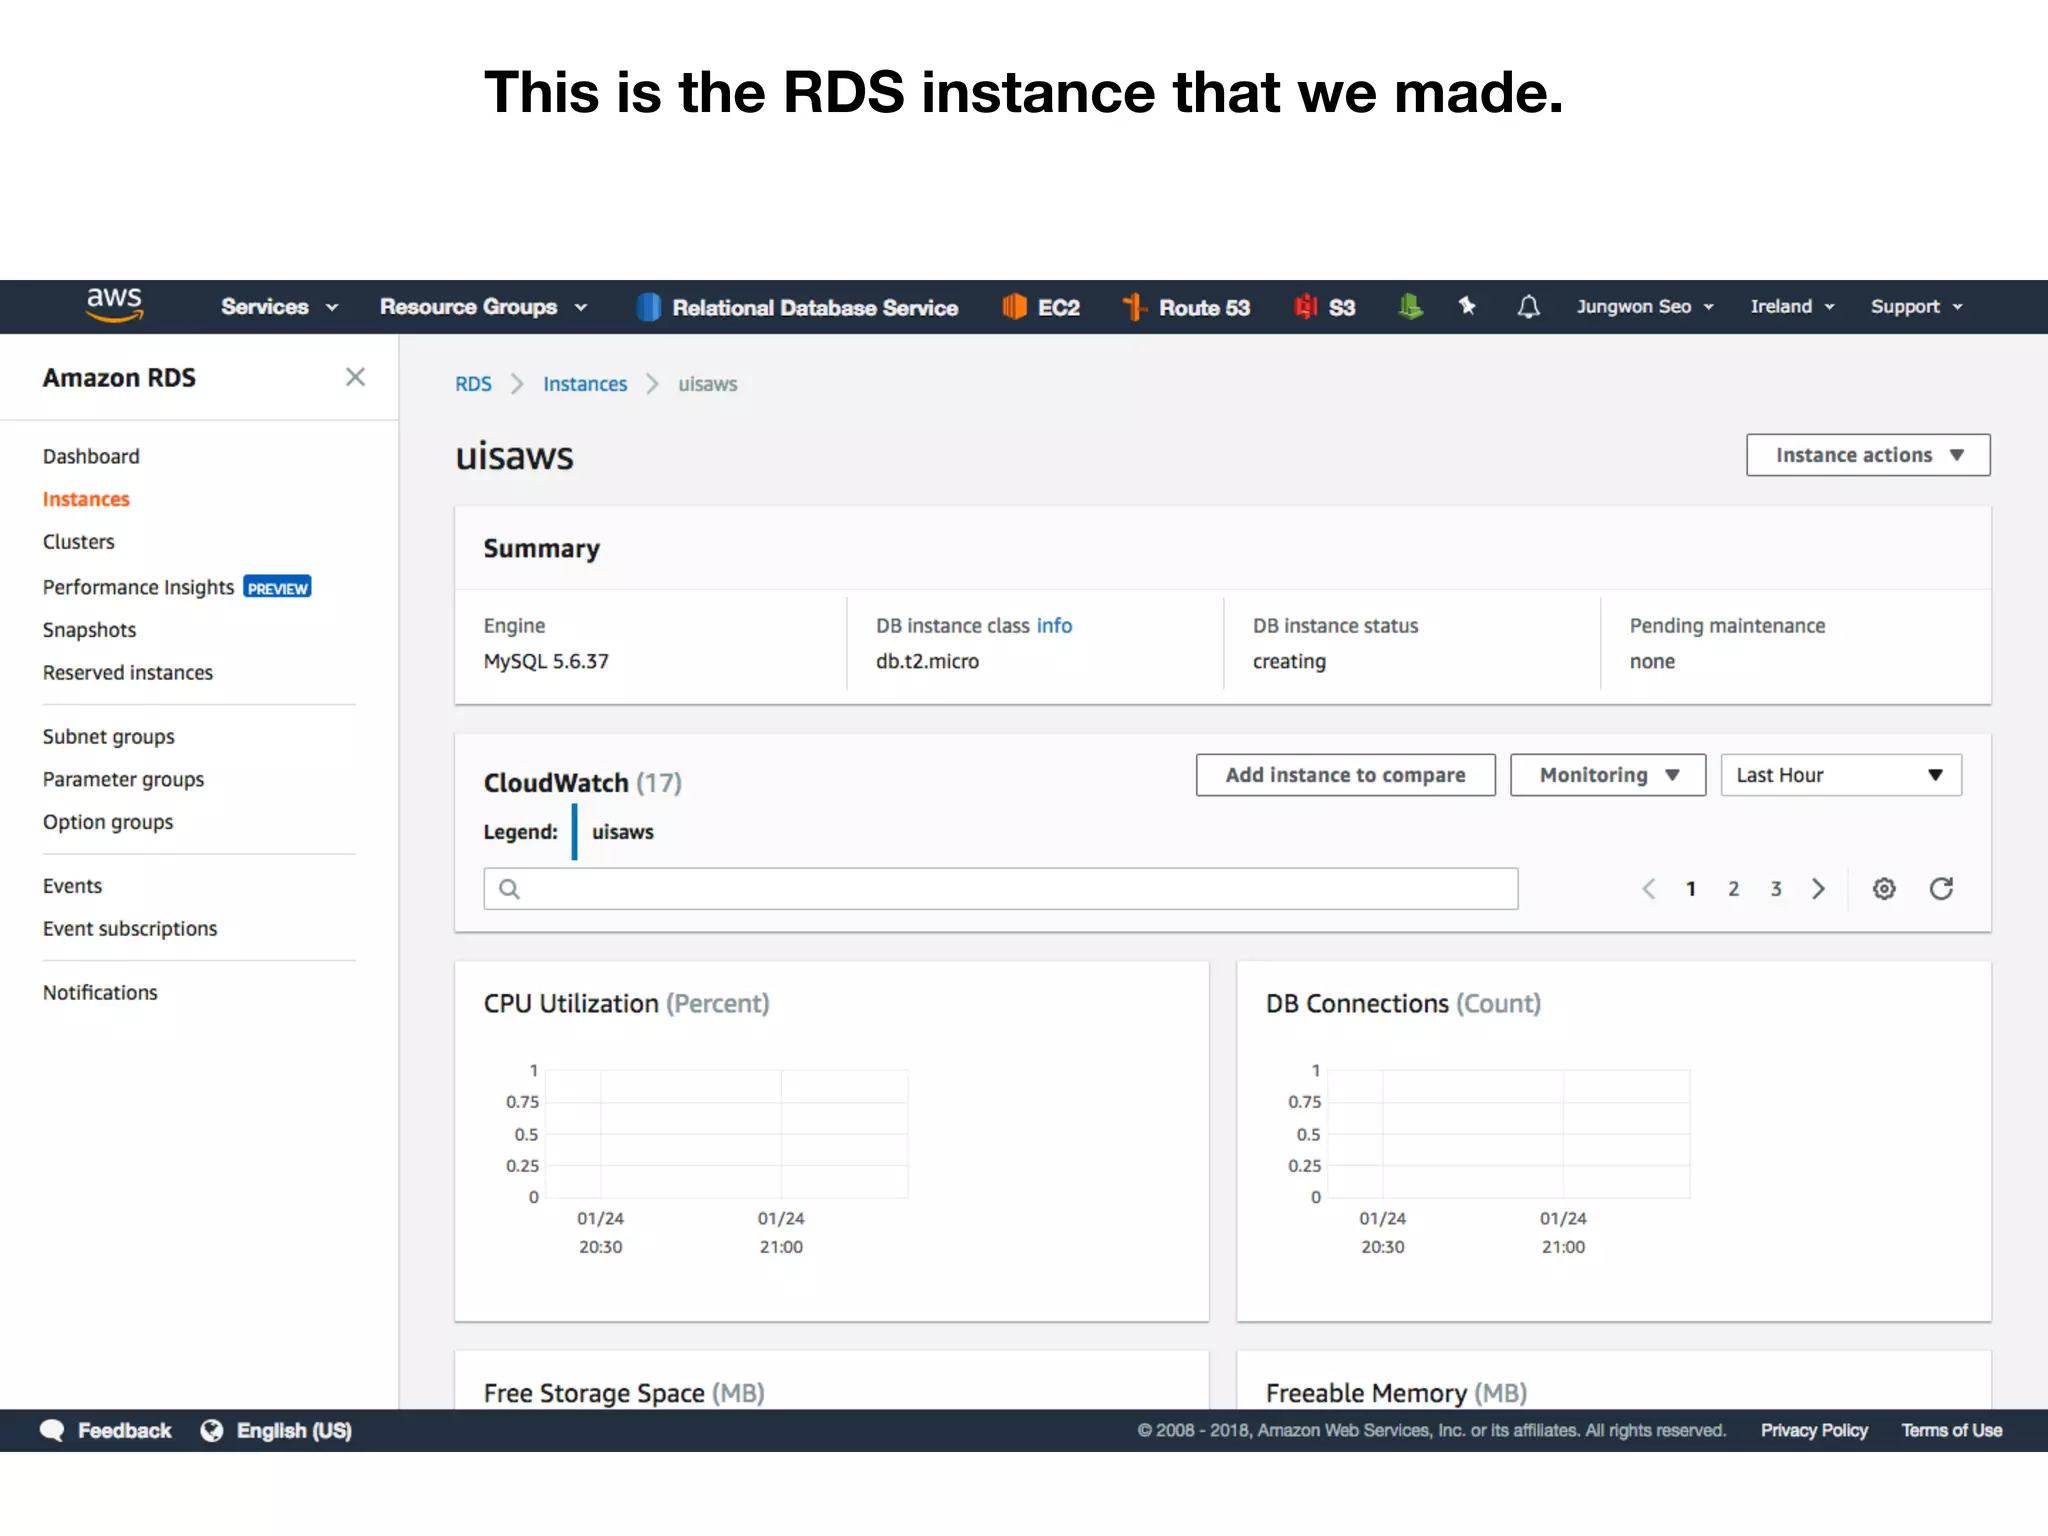This screenshot has height=1536, width=2048.
Task: Open the Relational Database Service shortcut icon
Action: (x=649, y=307)
